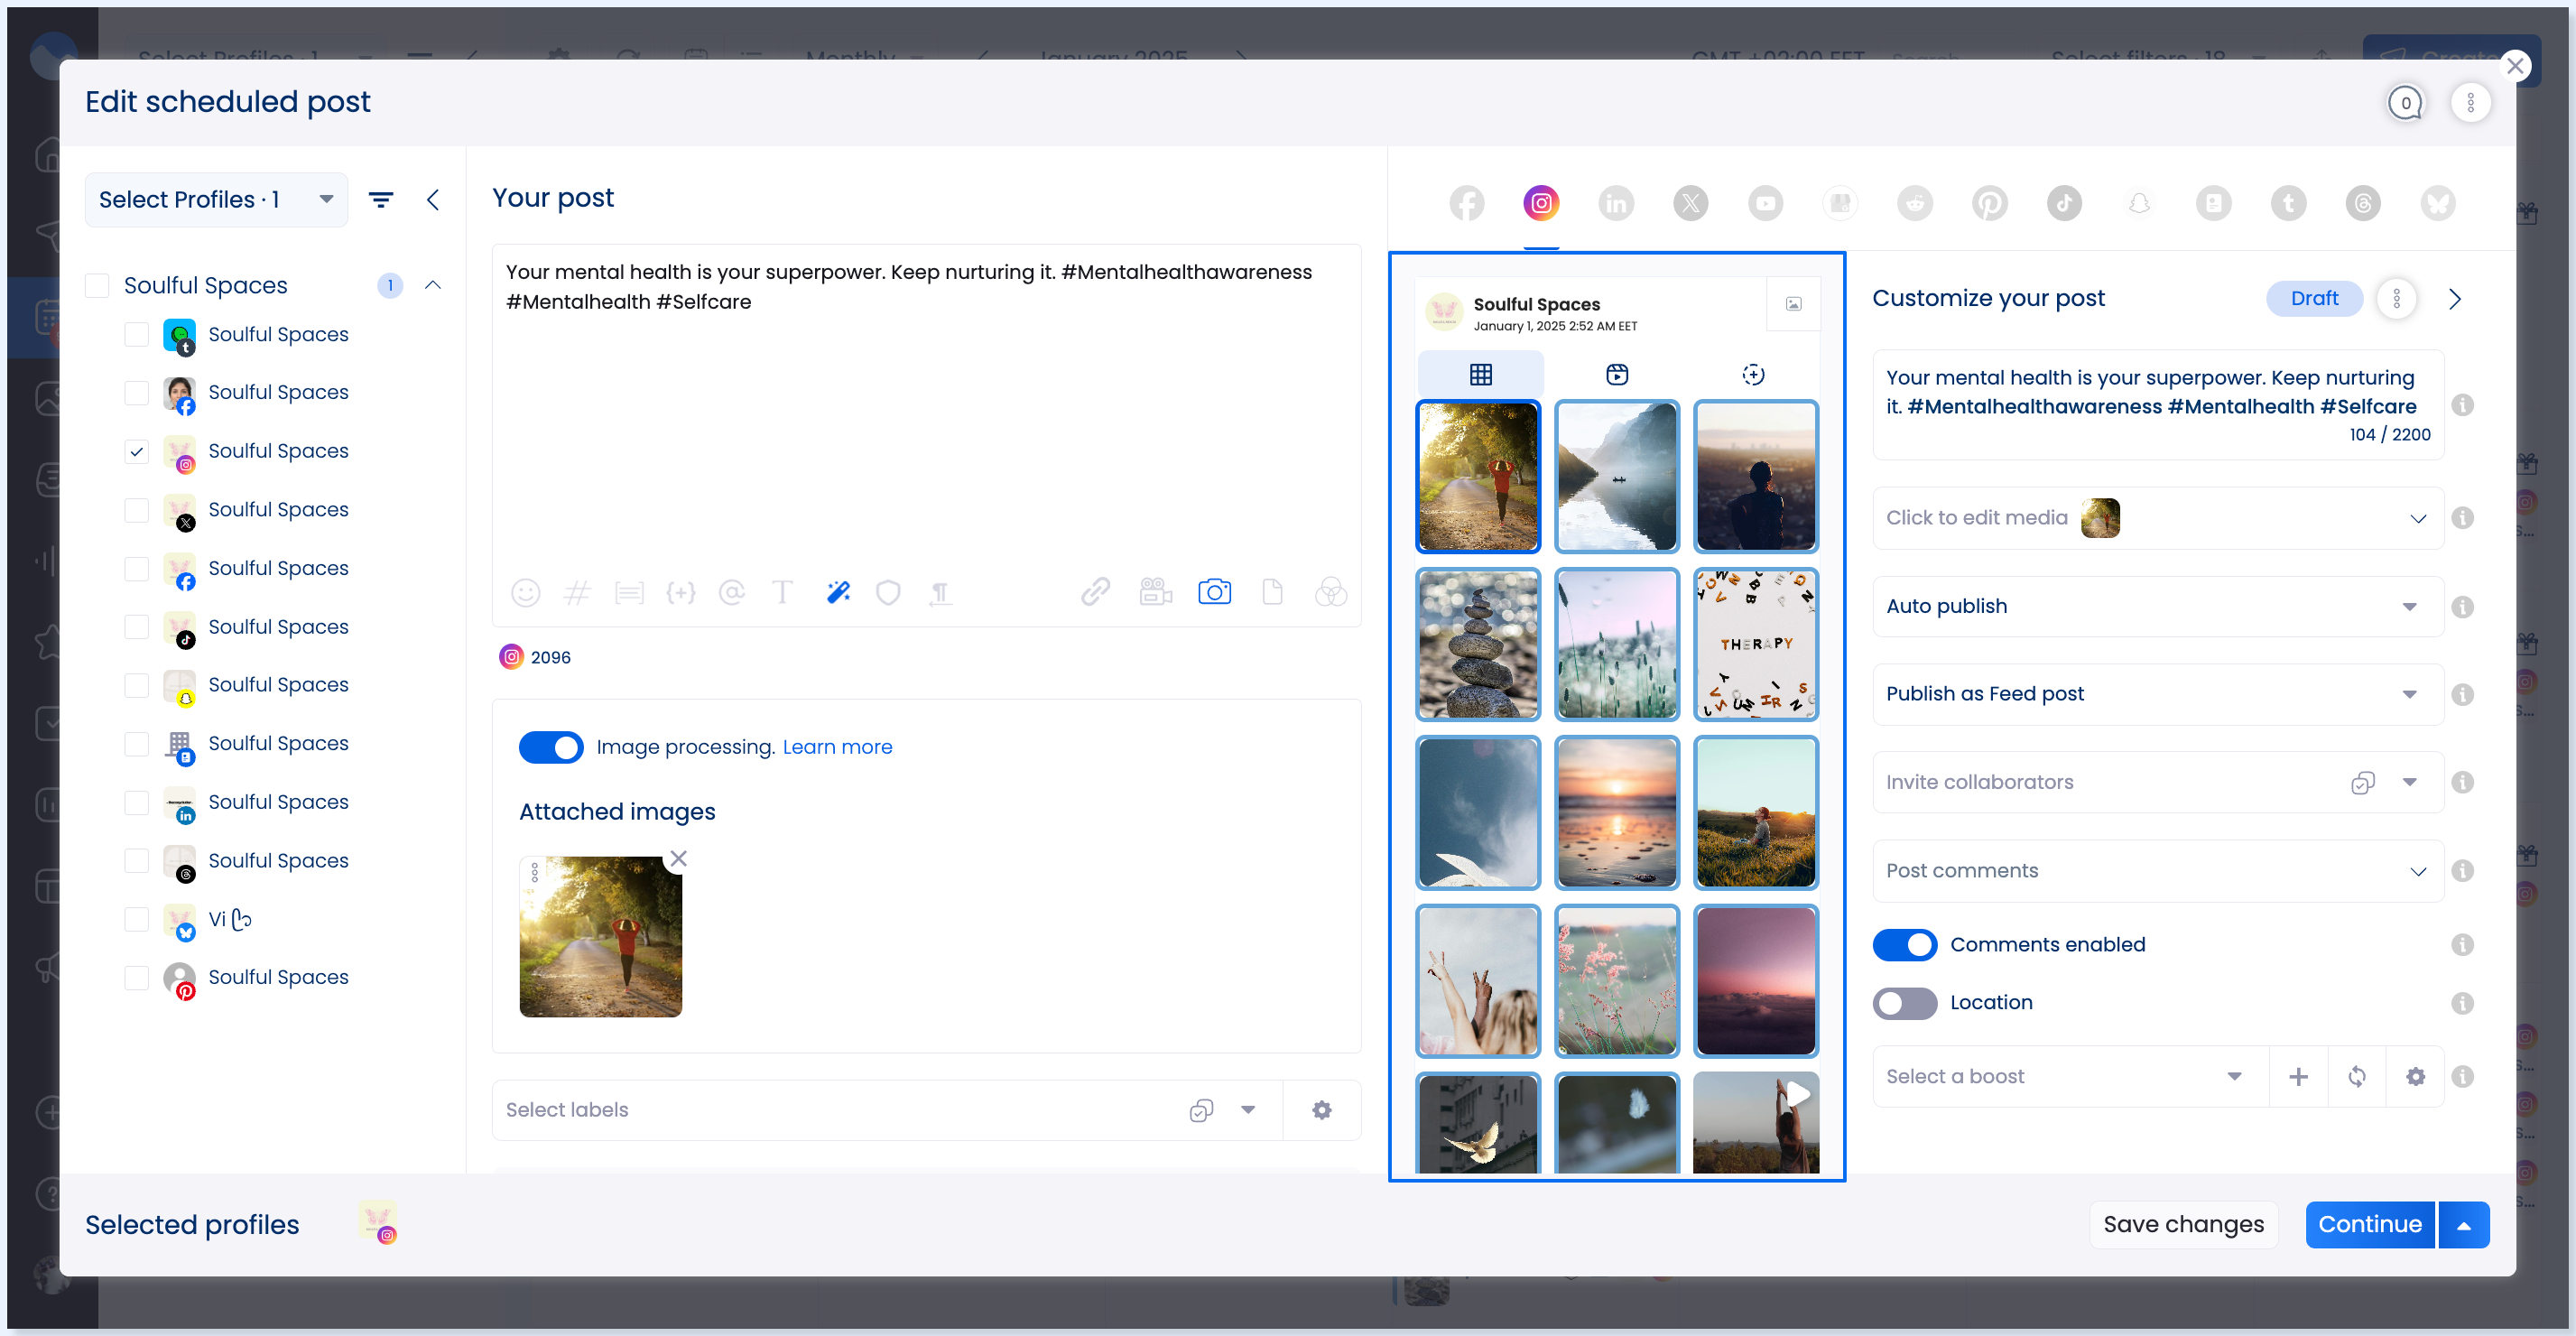Open Customize your post three-dot menu

2396,298
